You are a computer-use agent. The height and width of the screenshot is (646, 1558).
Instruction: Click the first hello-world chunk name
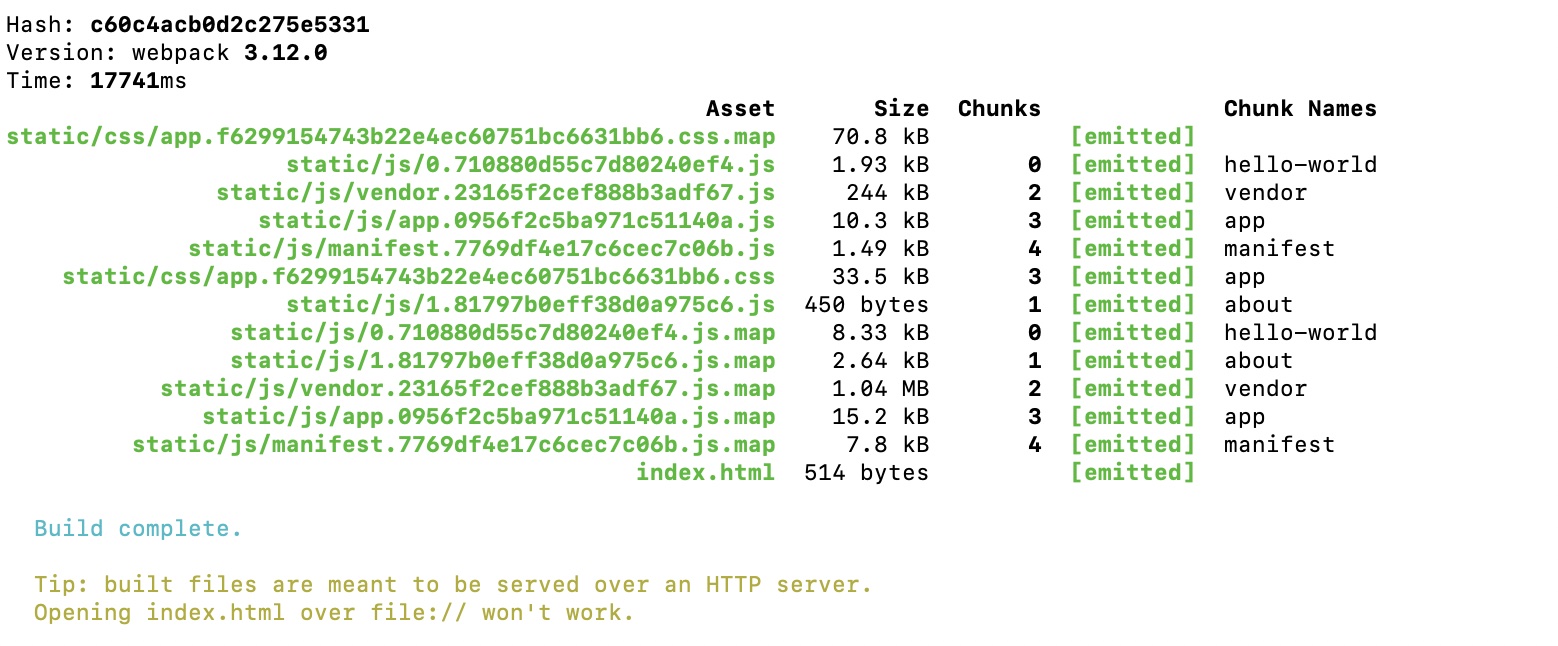(x=1300, y=165)
